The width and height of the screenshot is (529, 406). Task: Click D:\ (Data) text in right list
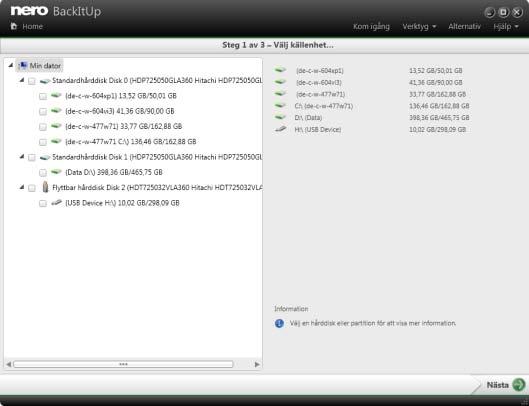(x=308, y=117)
